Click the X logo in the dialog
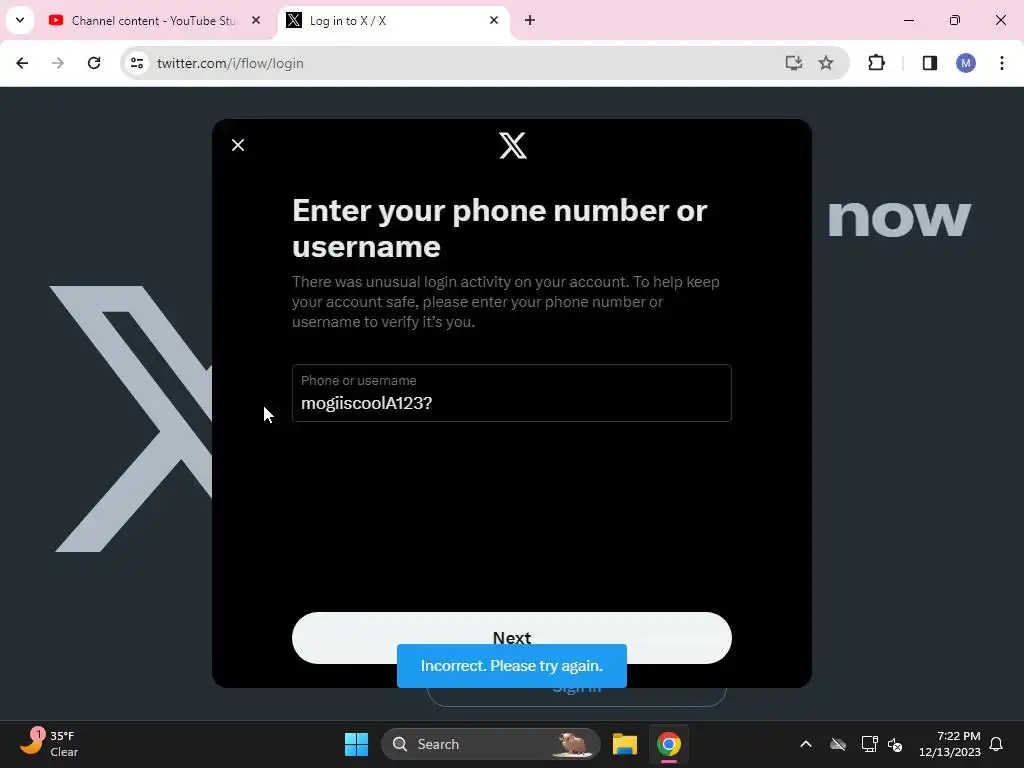This screenshot has width=1024, height=768. (513, 145)
